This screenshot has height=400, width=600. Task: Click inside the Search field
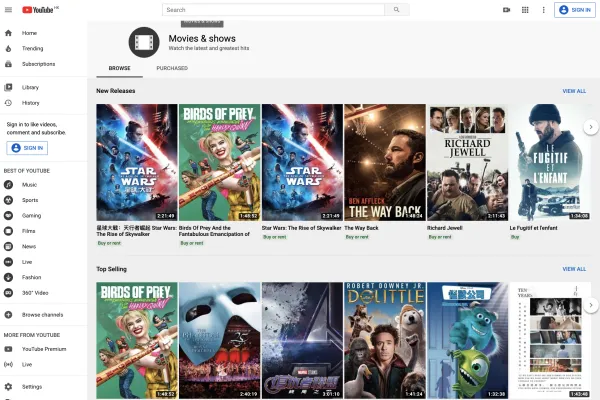click(x=273, y=10)
